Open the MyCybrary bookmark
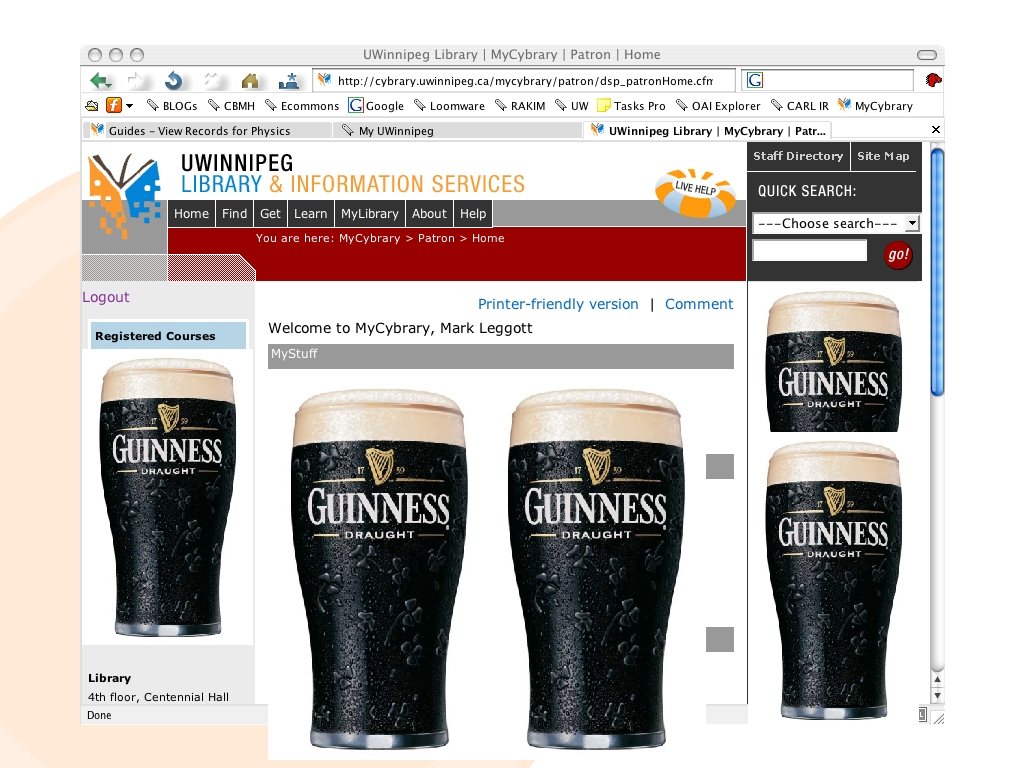This screenshot has height=768, width=1024. point(875,106)
